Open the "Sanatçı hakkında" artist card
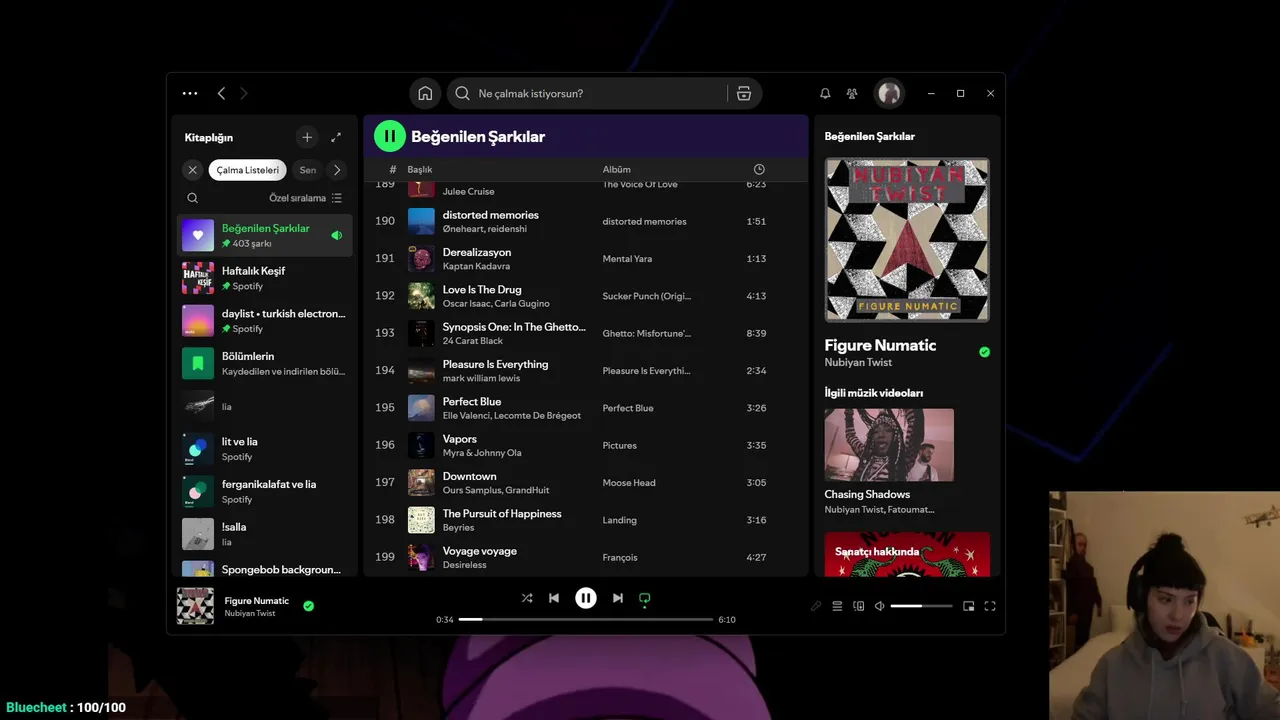 pos(907,554)
